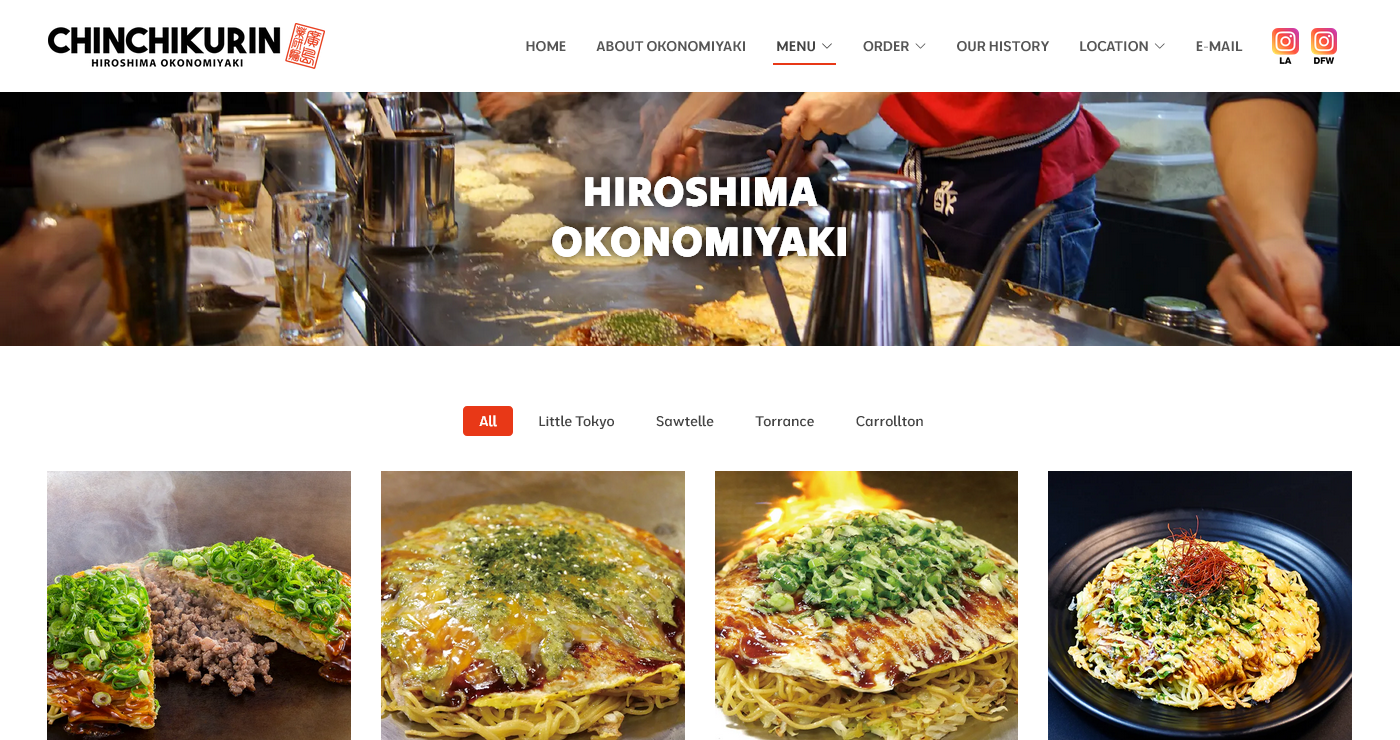Viewport: 1400px width, 740px height.
Task: Open the DFW Instagram icon
Action: [x=1324, y=46]
